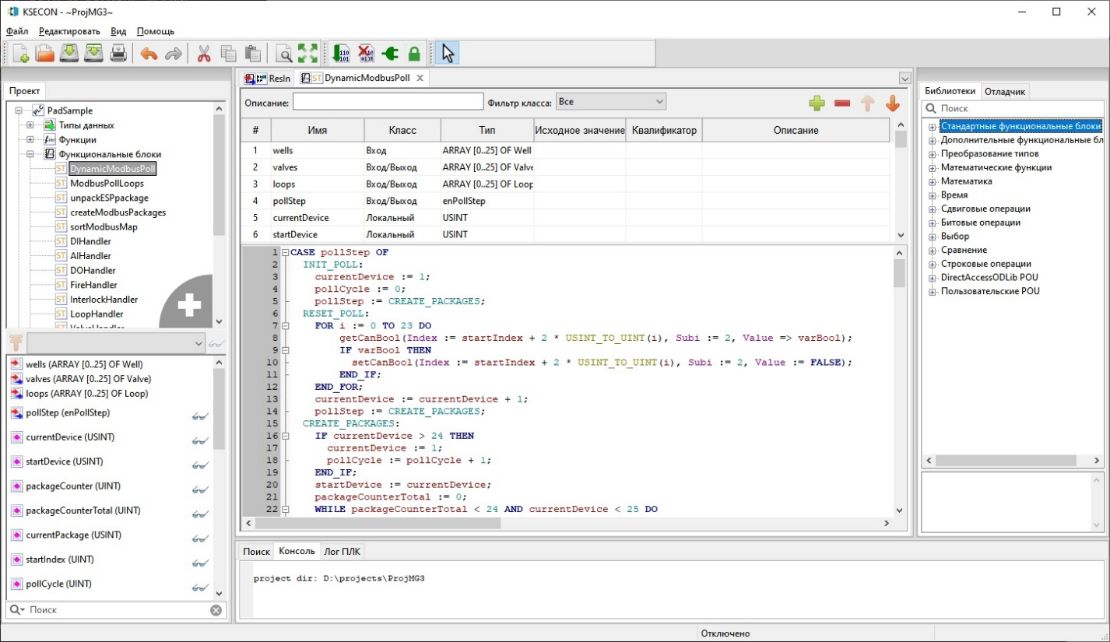Remove variable with red minus icon
Viewport: 1110px width, 642px height.
pyautogui.click(x=842, y=103)
